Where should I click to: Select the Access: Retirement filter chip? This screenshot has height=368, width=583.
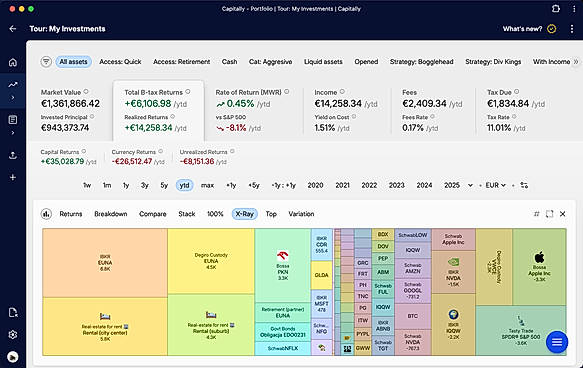[x=181, y=62]
